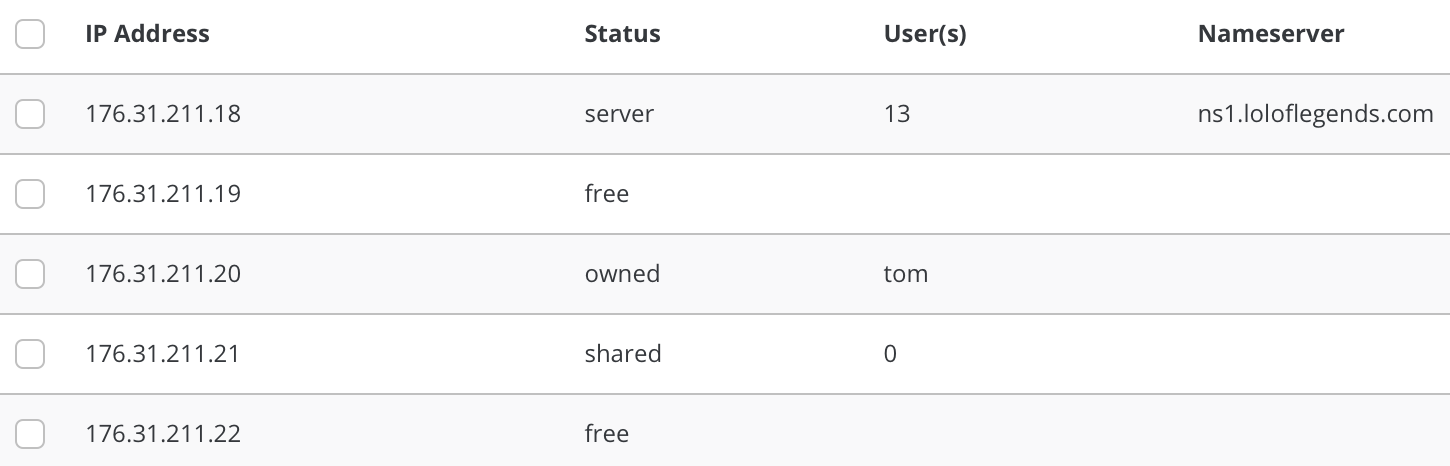Click the server status cell
The width and height of the screenshot is (1450, 466).
coord(619,114)
